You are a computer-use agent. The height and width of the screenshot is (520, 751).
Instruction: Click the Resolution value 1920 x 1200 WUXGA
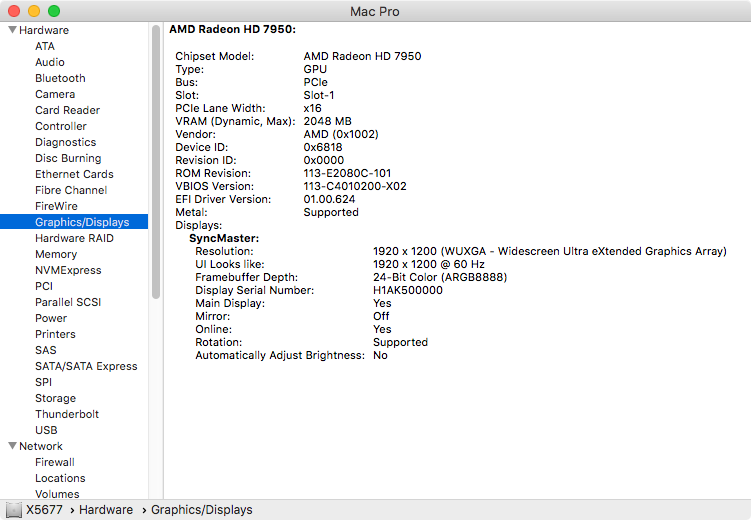550,251
